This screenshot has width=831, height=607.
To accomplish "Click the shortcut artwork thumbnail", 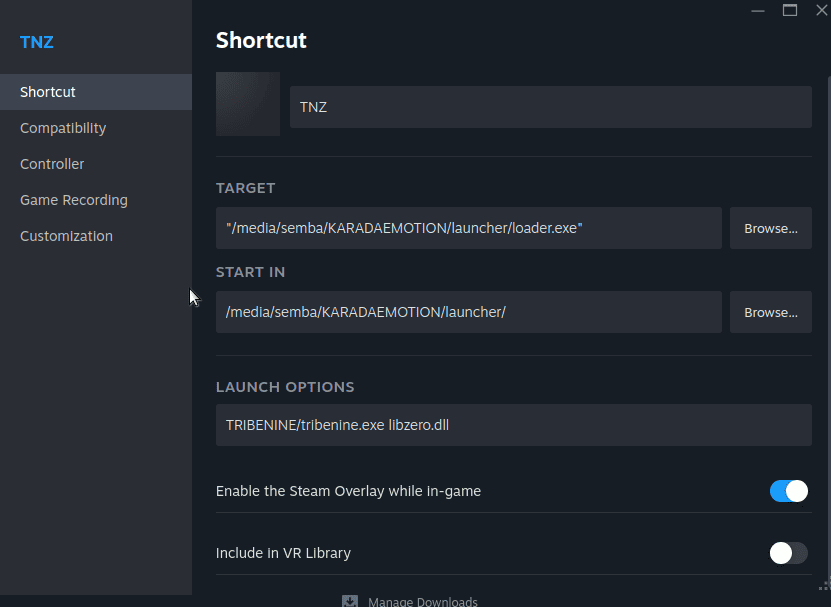I will (247, 104).
